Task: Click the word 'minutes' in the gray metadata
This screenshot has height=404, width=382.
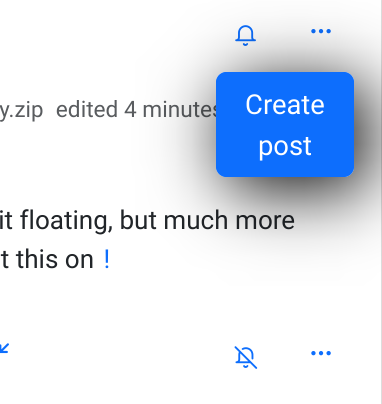Action: tap(180, 109)
